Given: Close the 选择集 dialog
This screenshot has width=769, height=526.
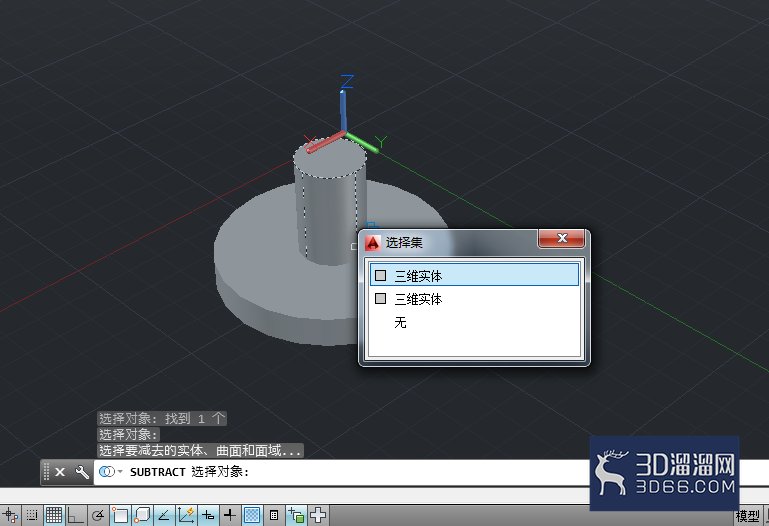Looking at the screenshot, I should click(562, 238).
